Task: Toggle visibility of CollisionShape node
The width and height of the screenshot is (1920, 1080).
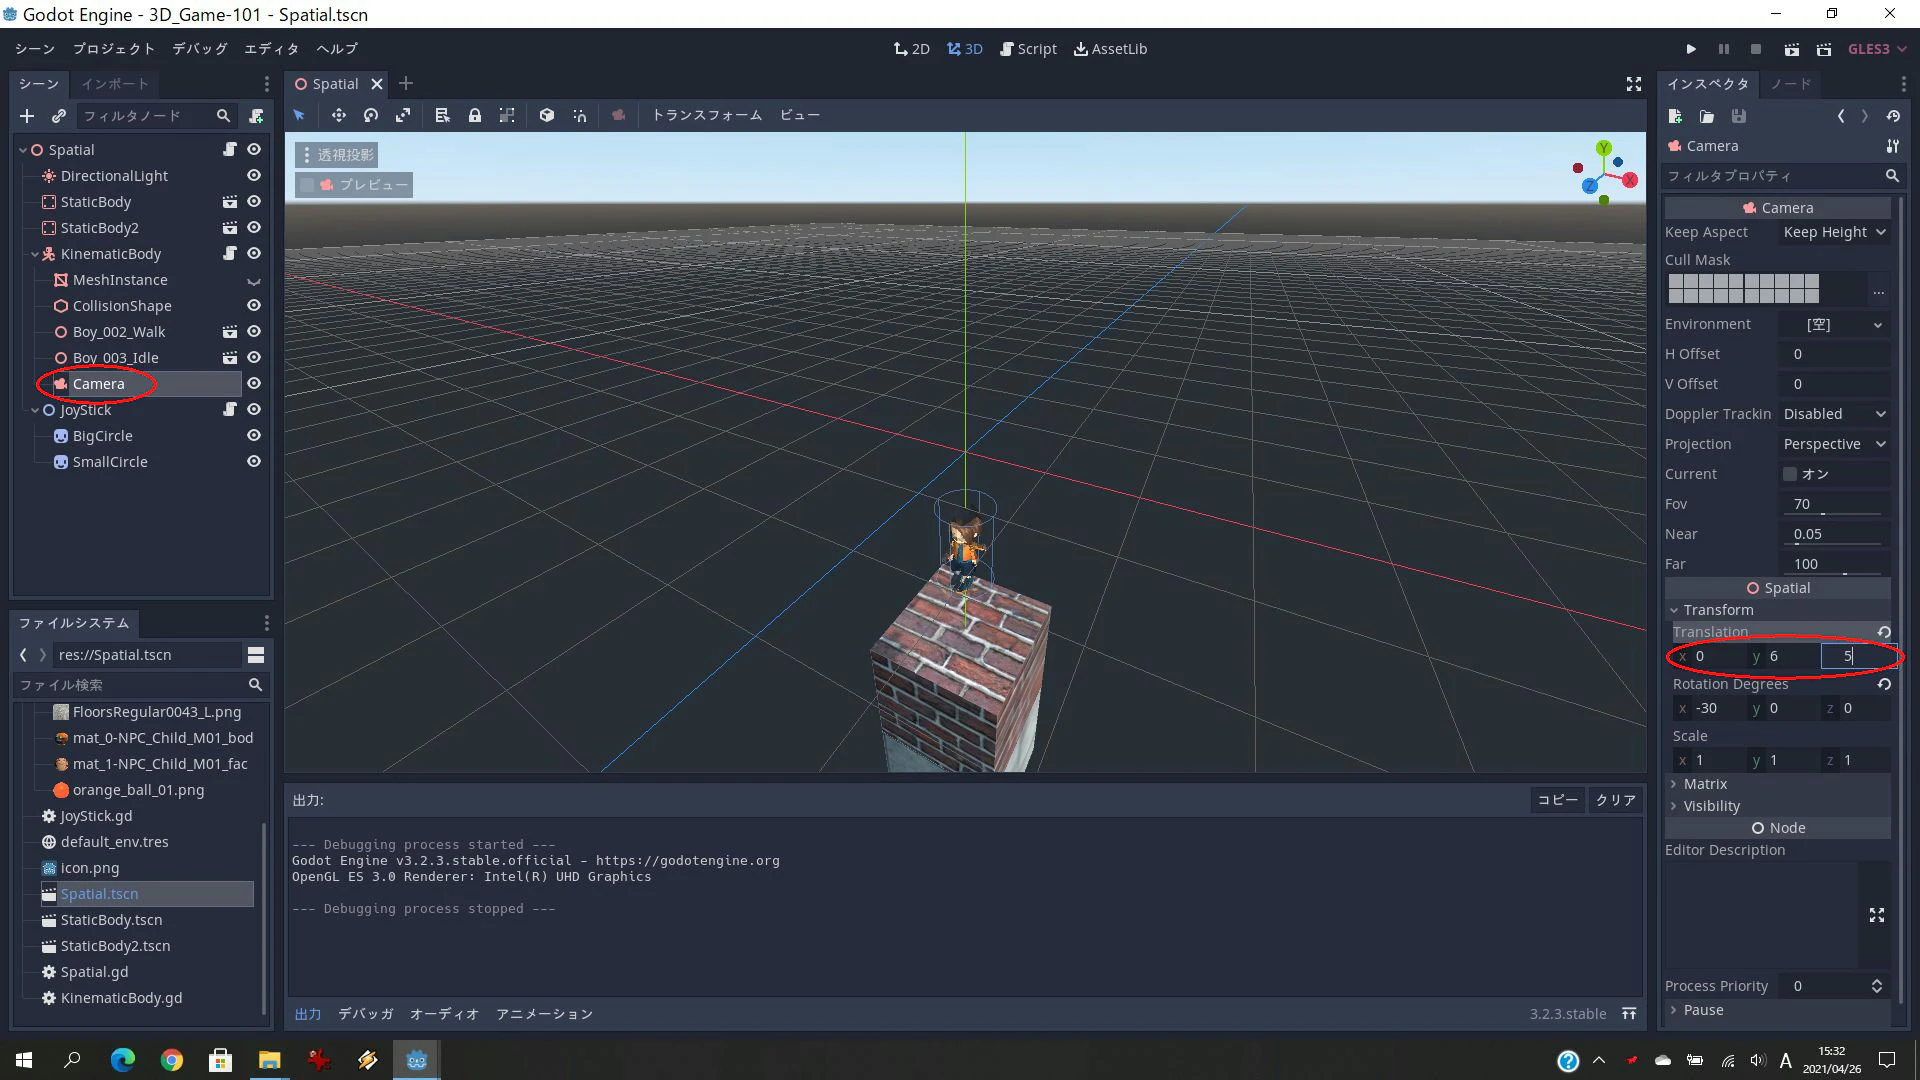Action: (254, 305)
